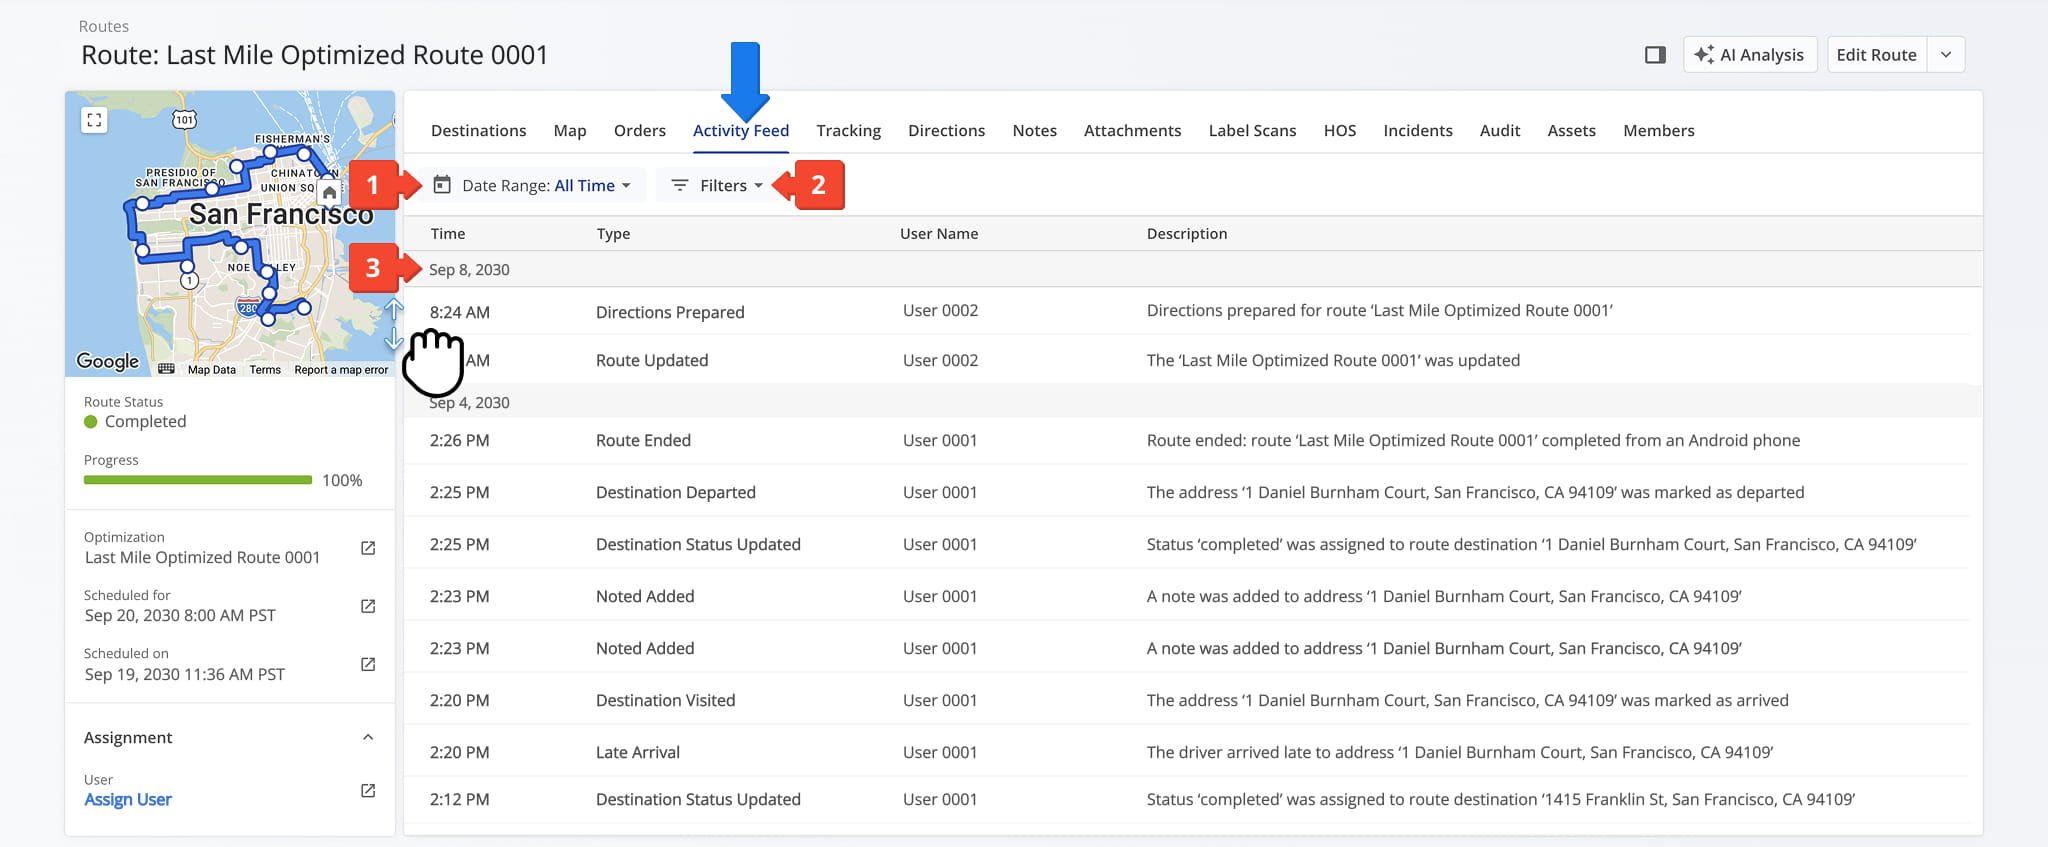
Task: Click the Routes breadcrumb
Action: click(104, 26)
